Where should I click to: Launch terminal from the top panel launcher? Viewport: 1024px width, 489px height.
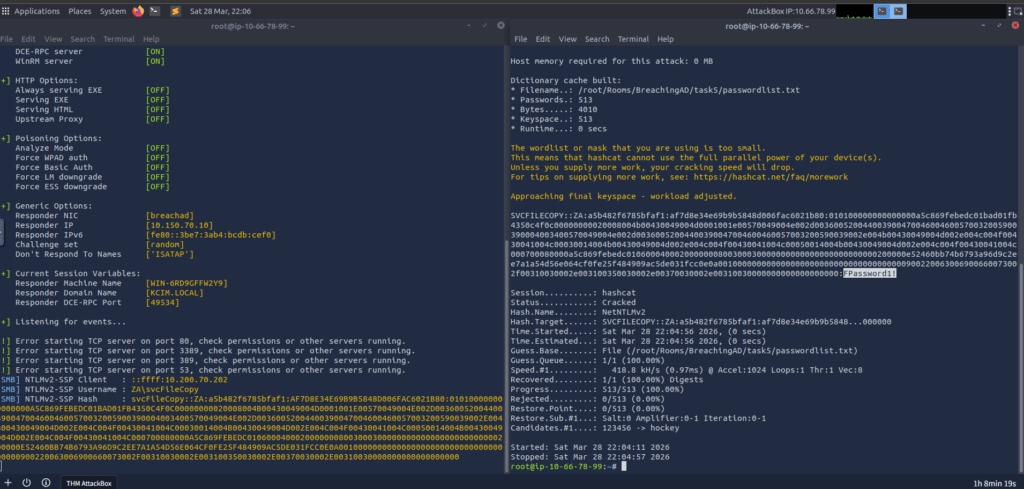click(155, 11)
